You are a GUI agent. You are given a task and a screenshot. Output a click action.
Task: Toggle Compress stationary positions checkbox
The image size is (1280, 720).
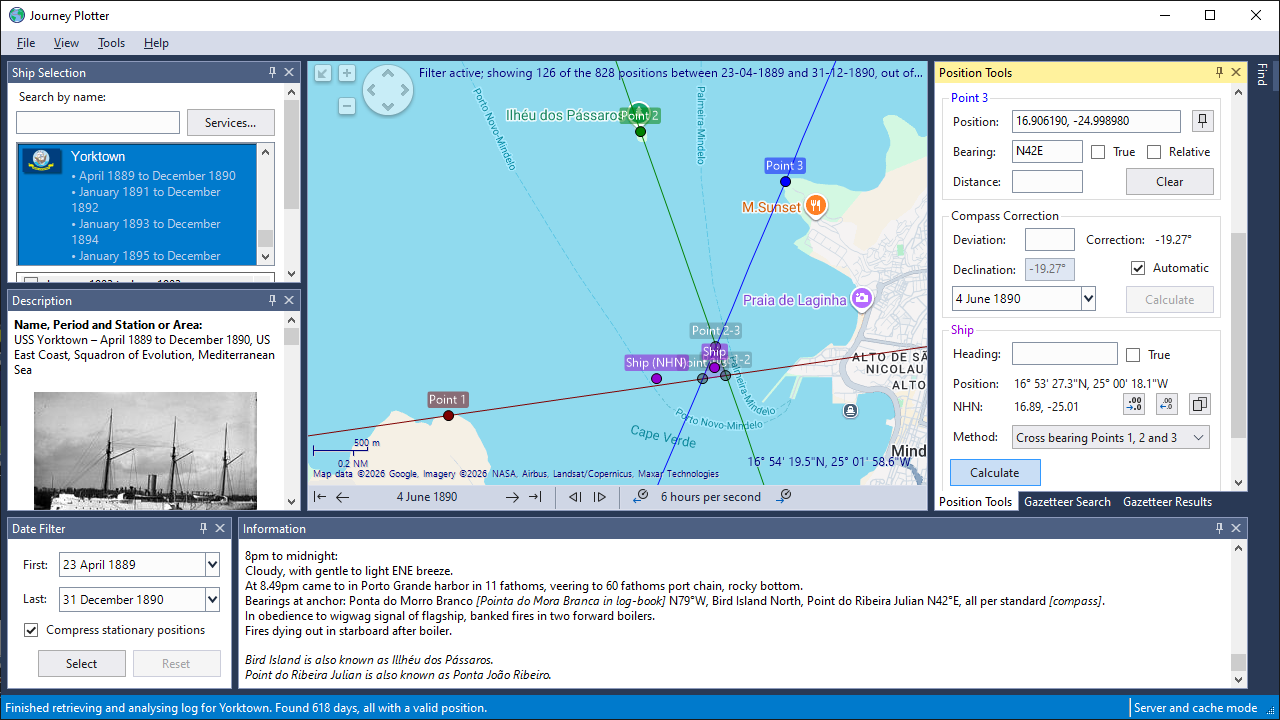(x=31, y=630)
